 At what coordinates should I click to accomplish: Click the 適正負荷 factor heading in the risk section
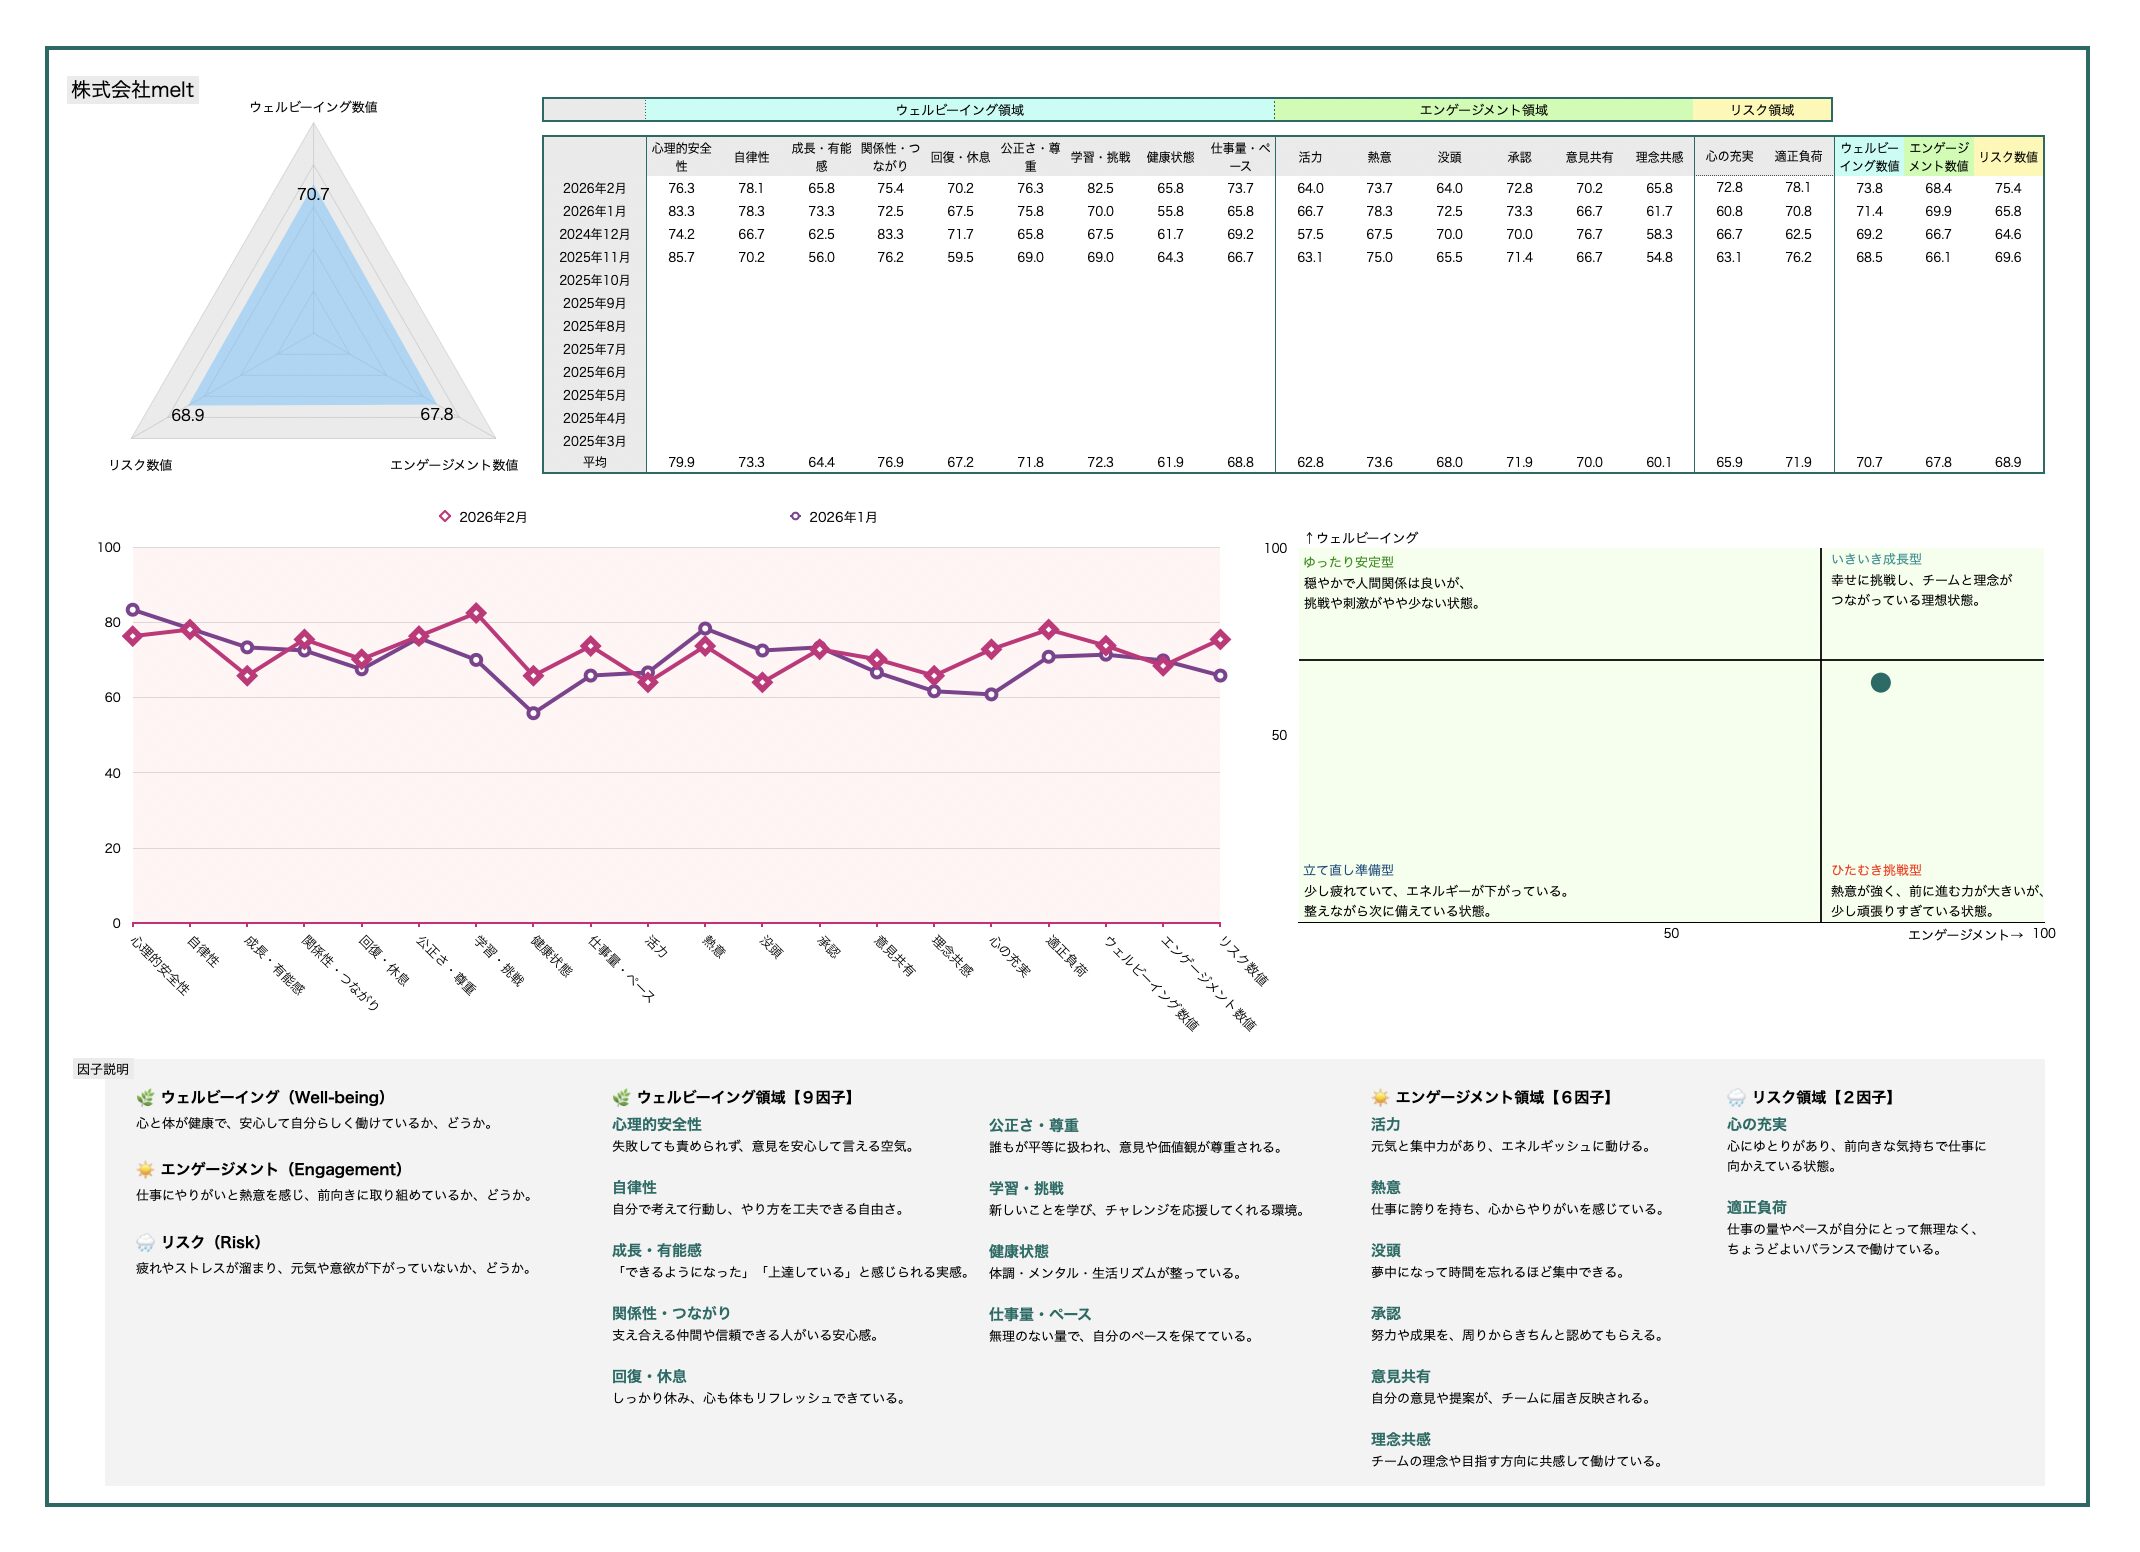[1756, 1208]
